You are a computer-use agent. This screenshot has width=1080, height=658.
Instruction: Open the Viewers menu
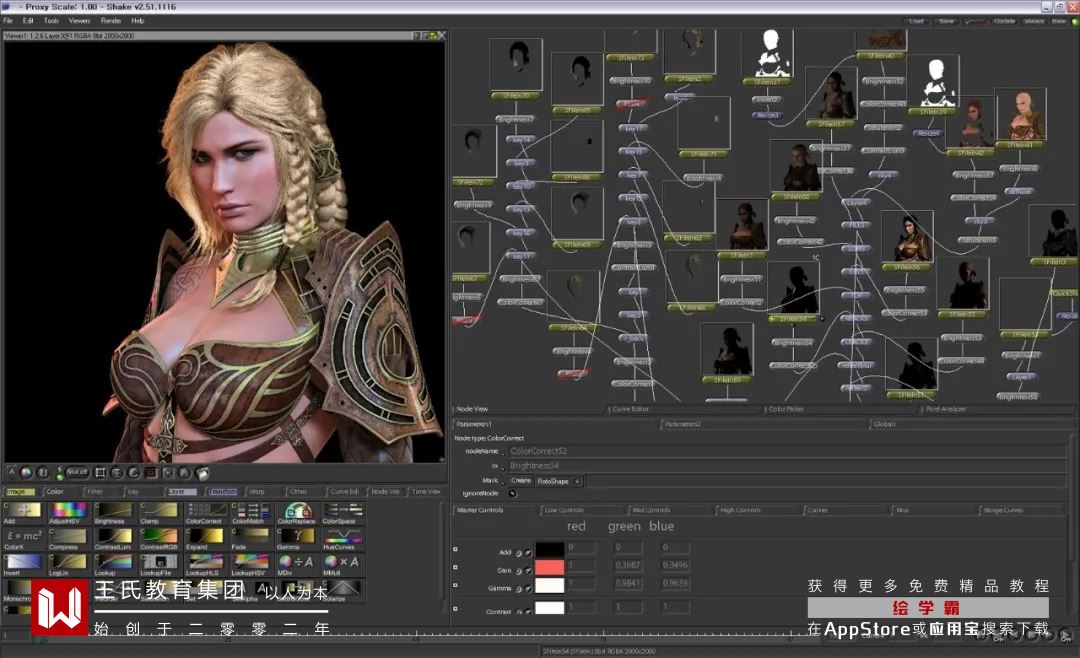(x=79, y=21)
